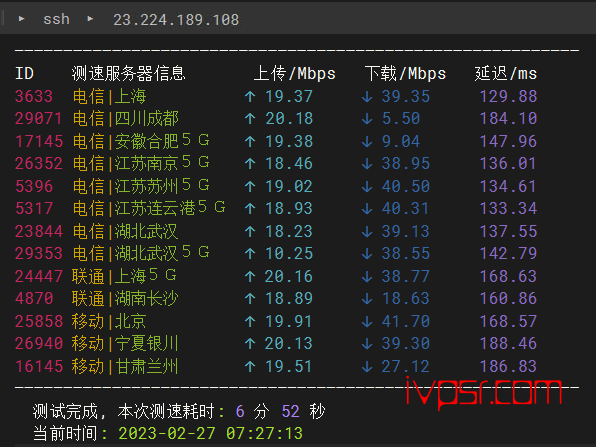The image size is (596, 447).
Task: Select server ID 26352
Action: pos(38,163)
